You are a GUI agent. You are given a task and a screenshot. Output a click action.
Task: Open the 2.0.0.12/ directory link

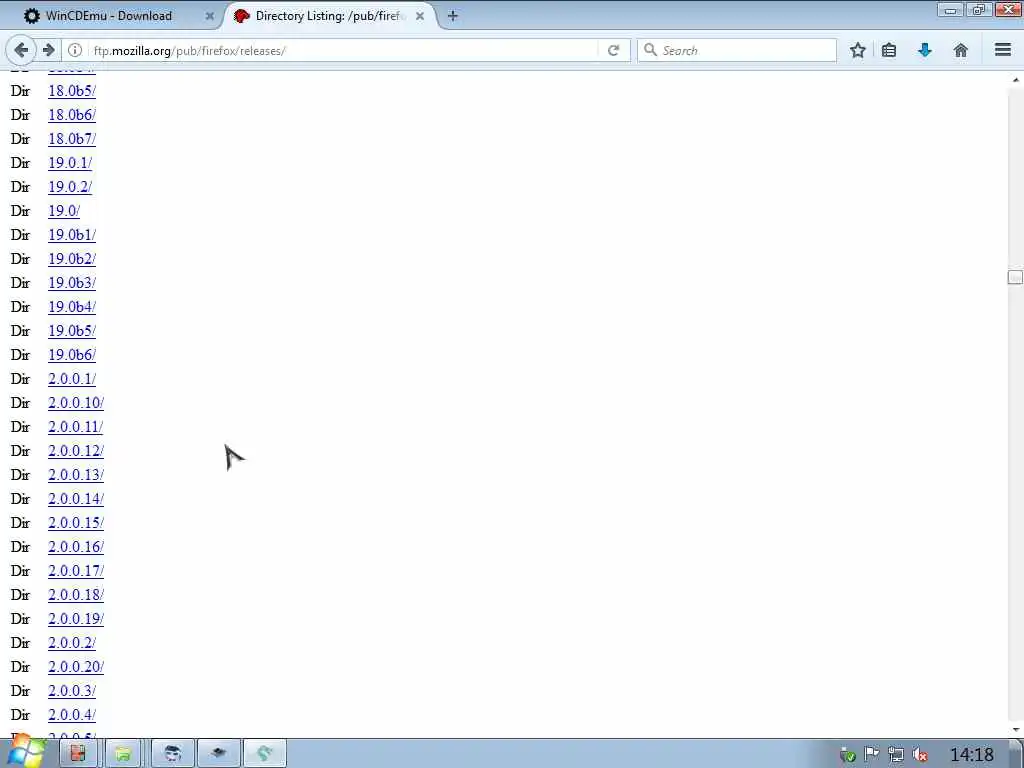76,451
